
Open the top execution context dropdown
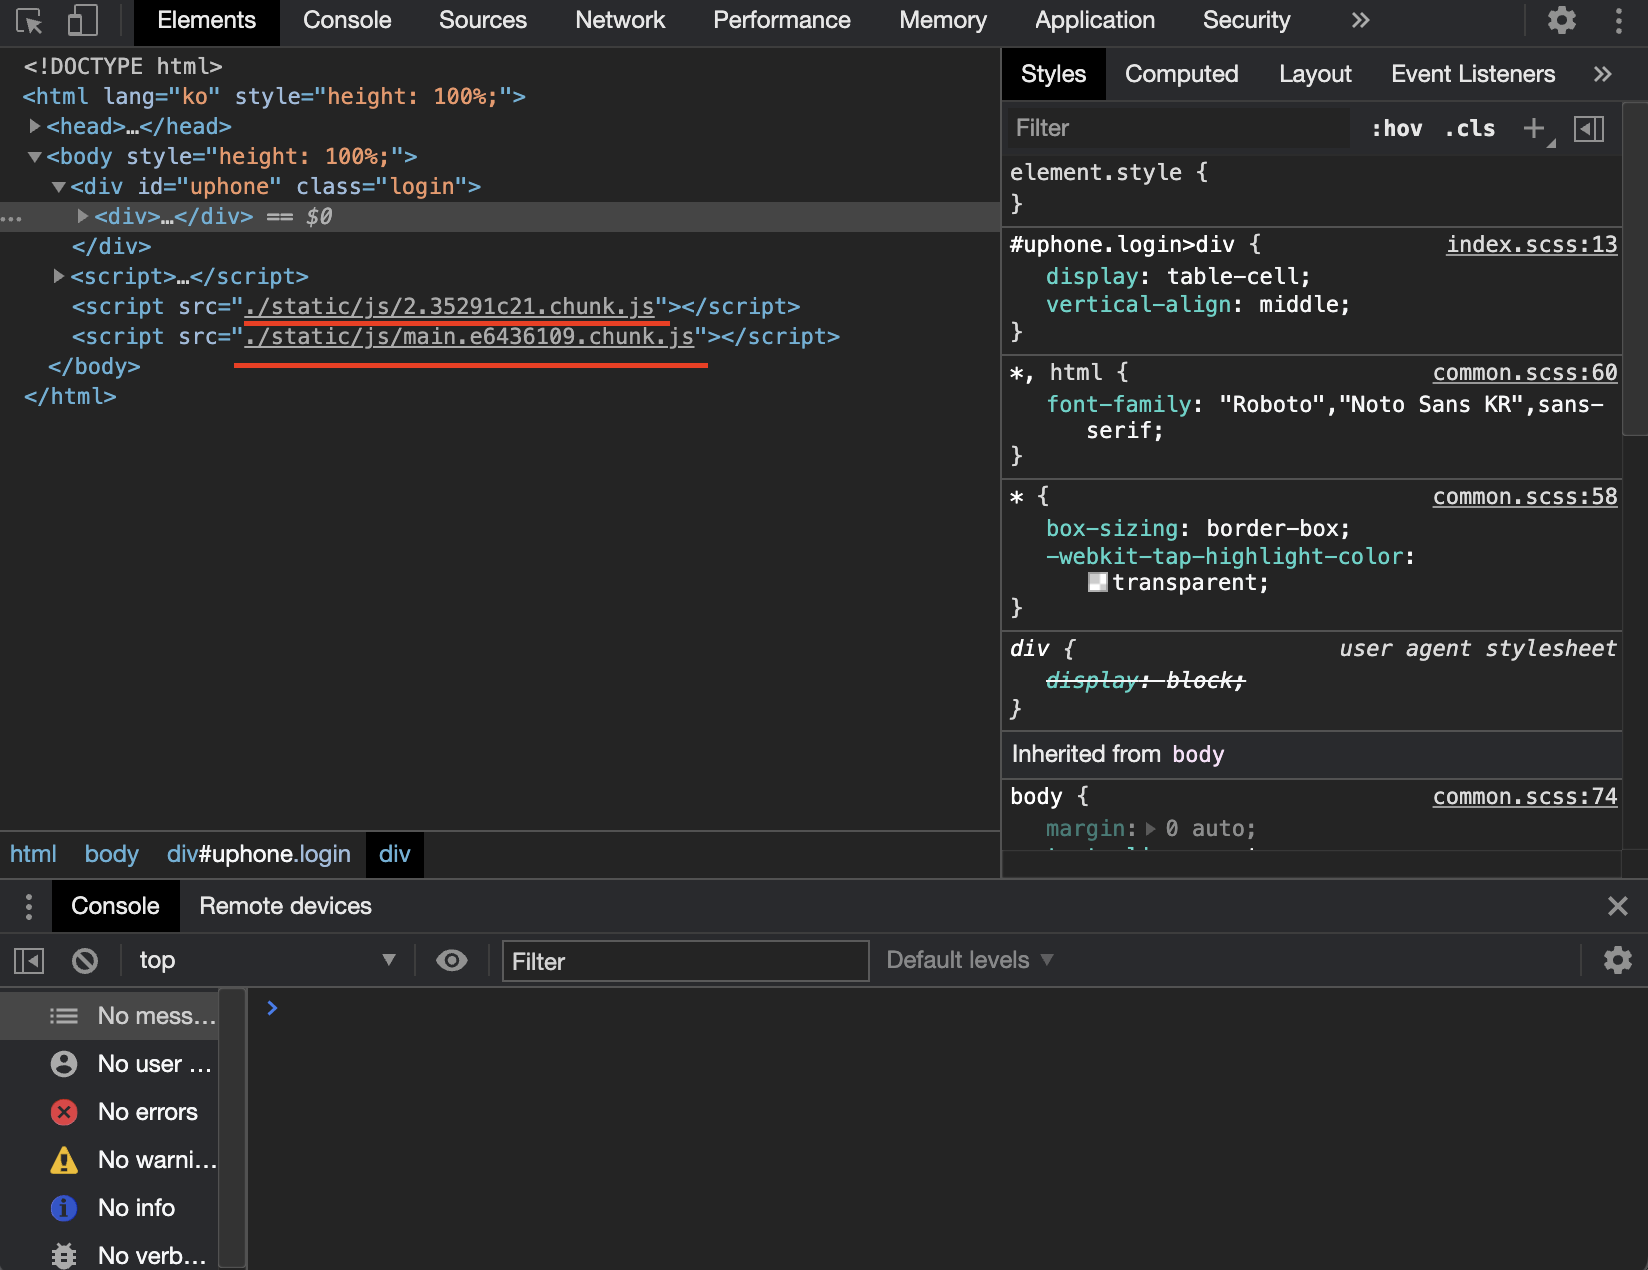tap(265, 960)
